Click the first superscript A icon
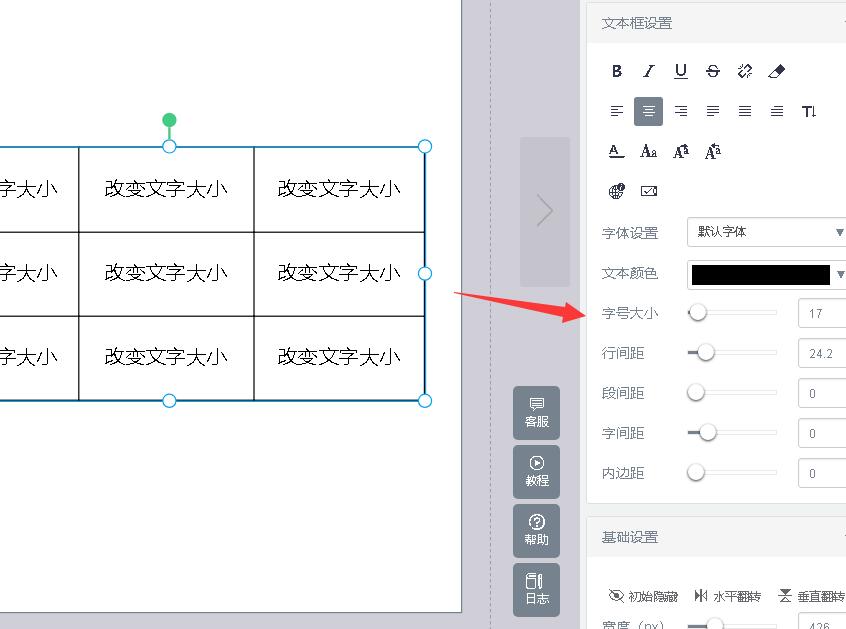Screen dimensions: 846x629 [681, 152]
